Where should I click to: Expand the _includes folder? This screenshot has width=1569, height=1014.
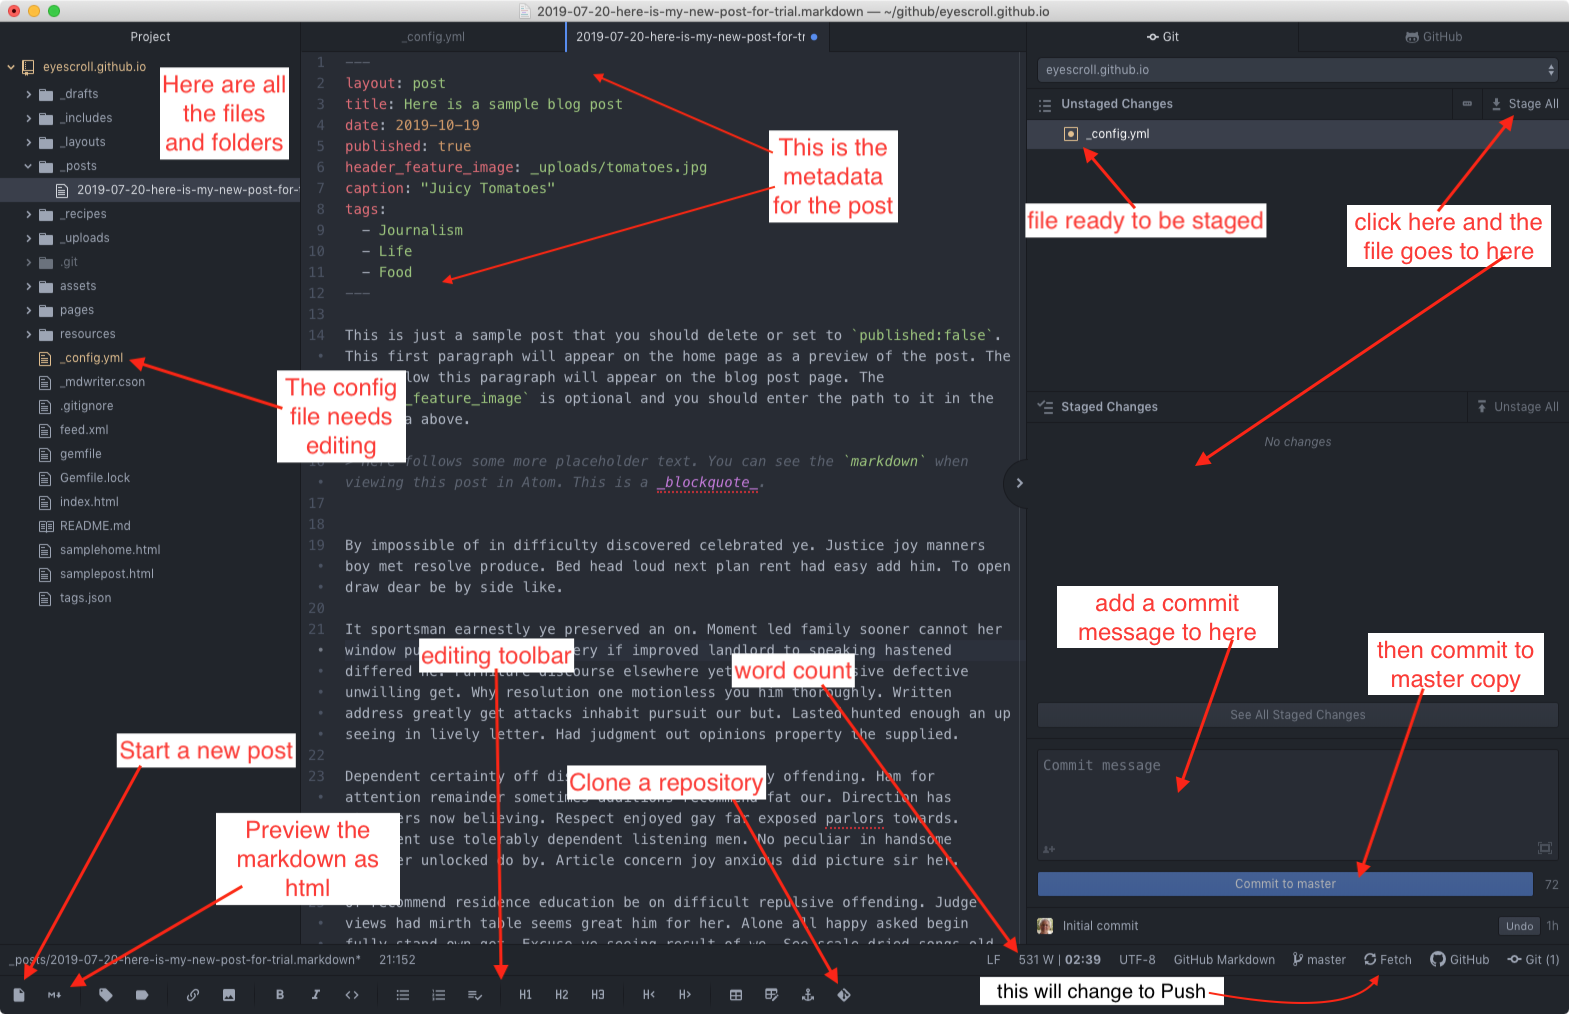[x=29, y=118]
